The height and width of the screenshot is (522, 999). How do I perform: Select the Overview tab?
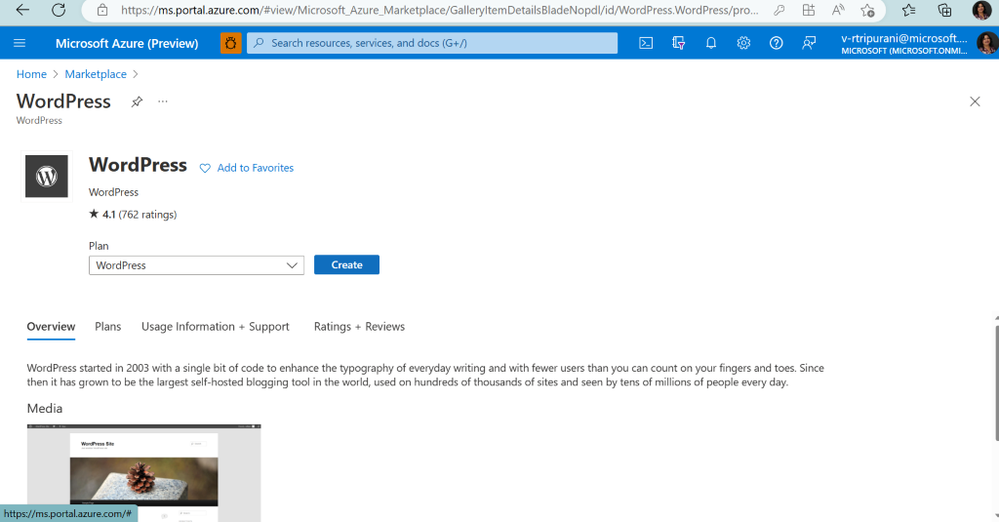click(51, 326)
